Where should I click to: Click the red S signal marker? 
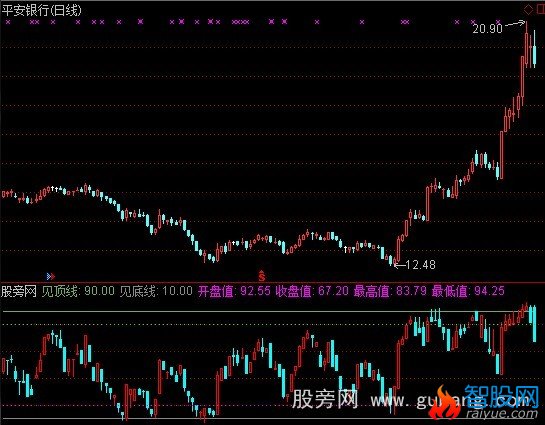(262, 276)
